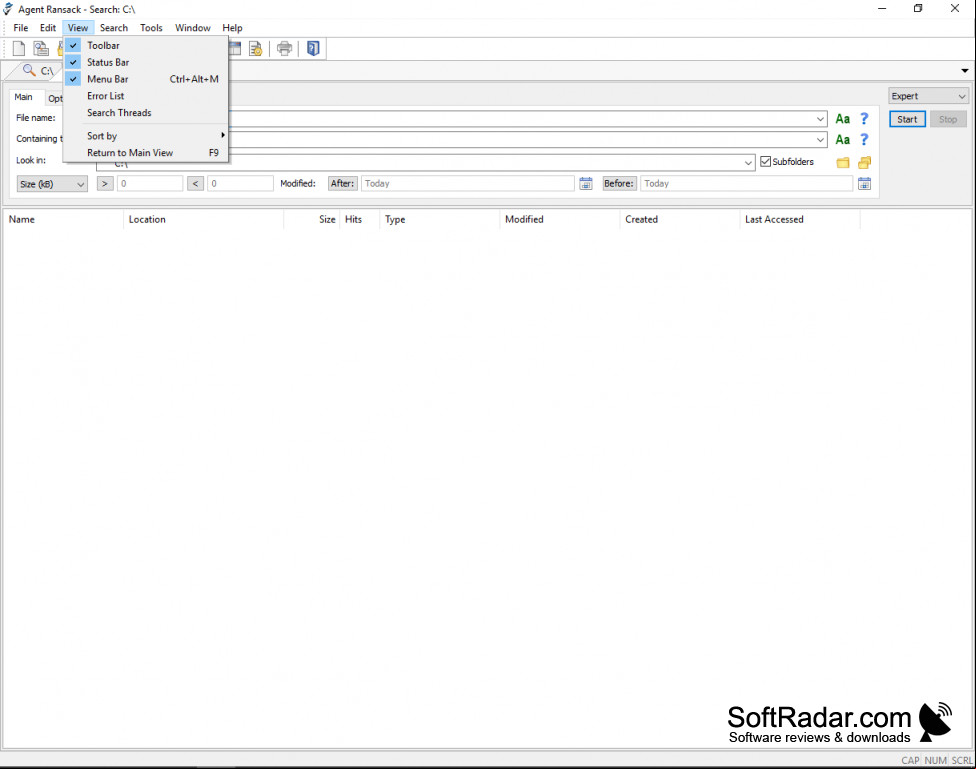Toggle the Menu Bar menu option

146,79
